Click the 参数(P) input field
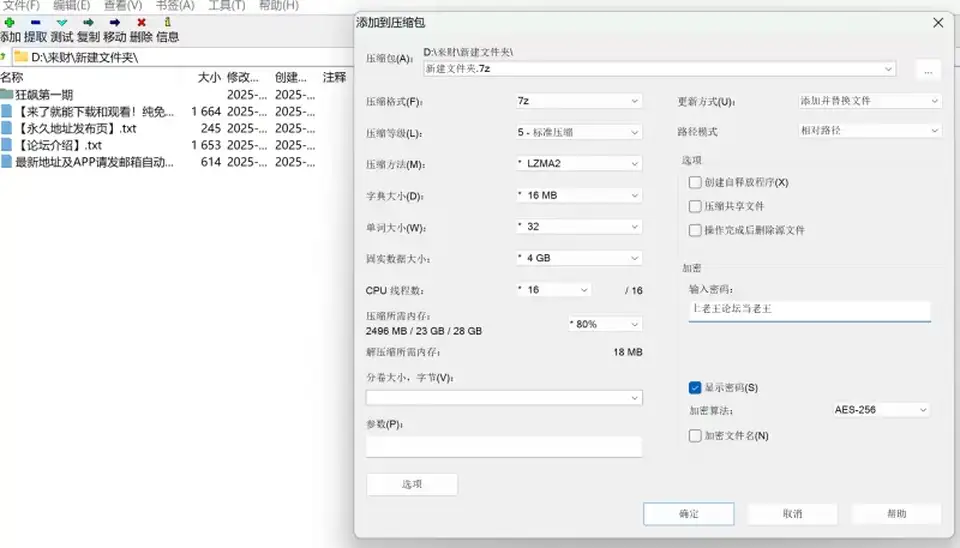This screenshot has width=960, height=548. 504,446
